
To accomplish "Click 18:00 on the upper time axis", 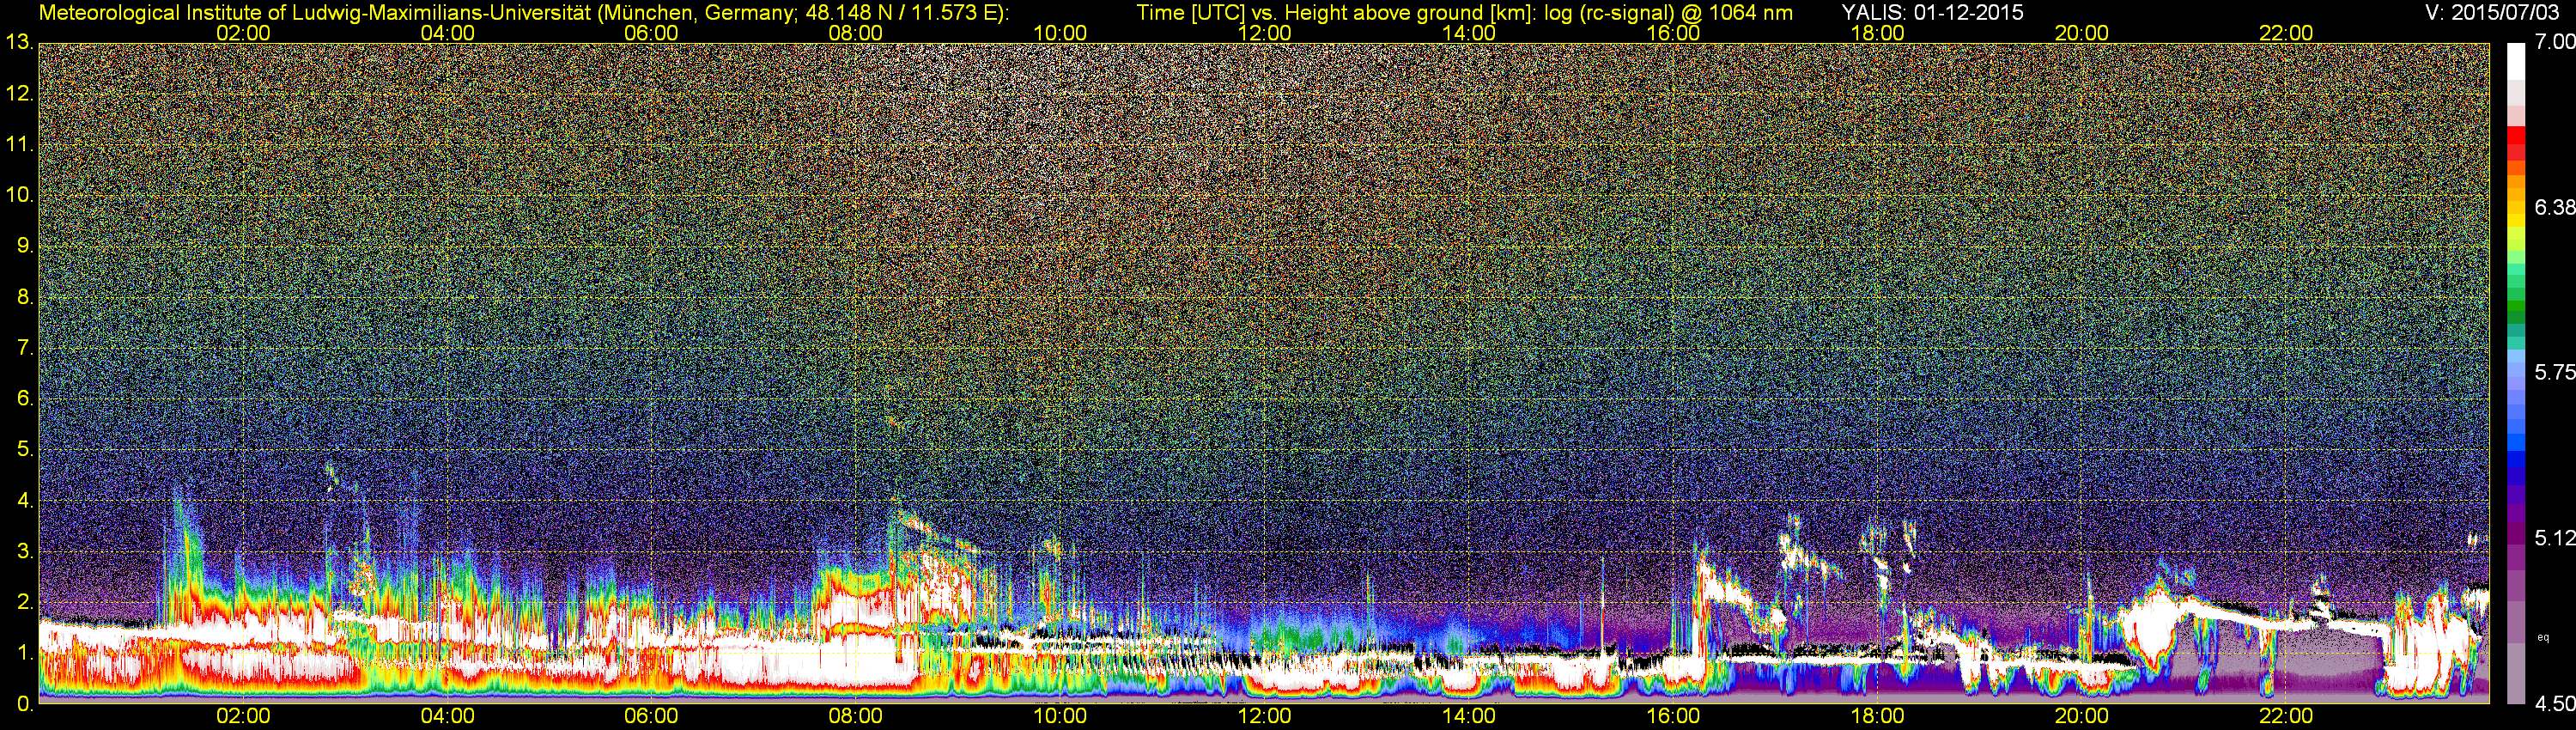I will point(1877,33).
